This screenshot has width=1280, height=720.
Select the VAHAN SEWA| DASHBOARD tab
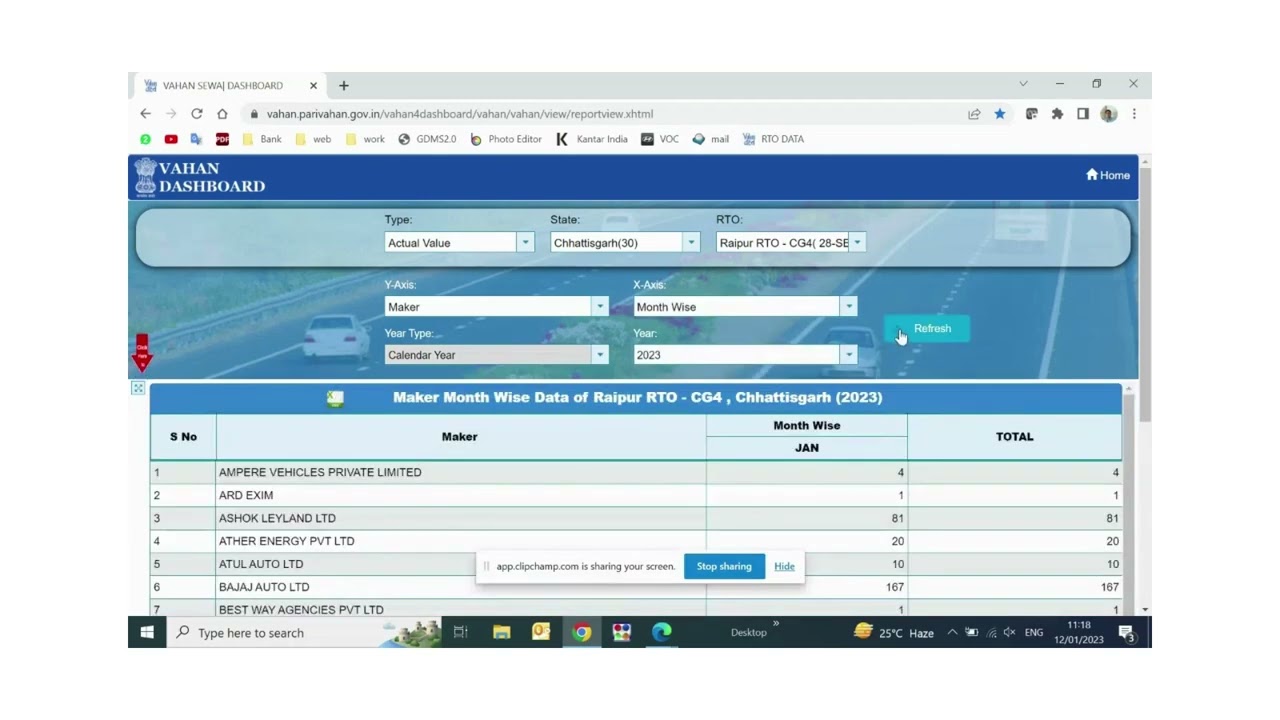pyautogui.click(x=232, y=86)
